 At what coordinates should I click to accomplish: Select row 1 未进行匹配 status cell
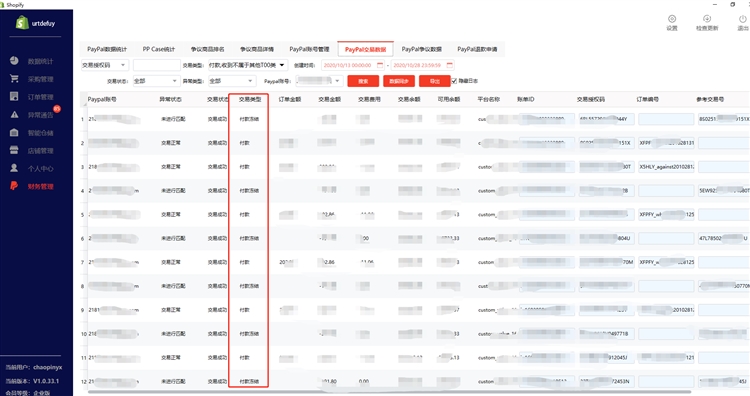point(173,119)
